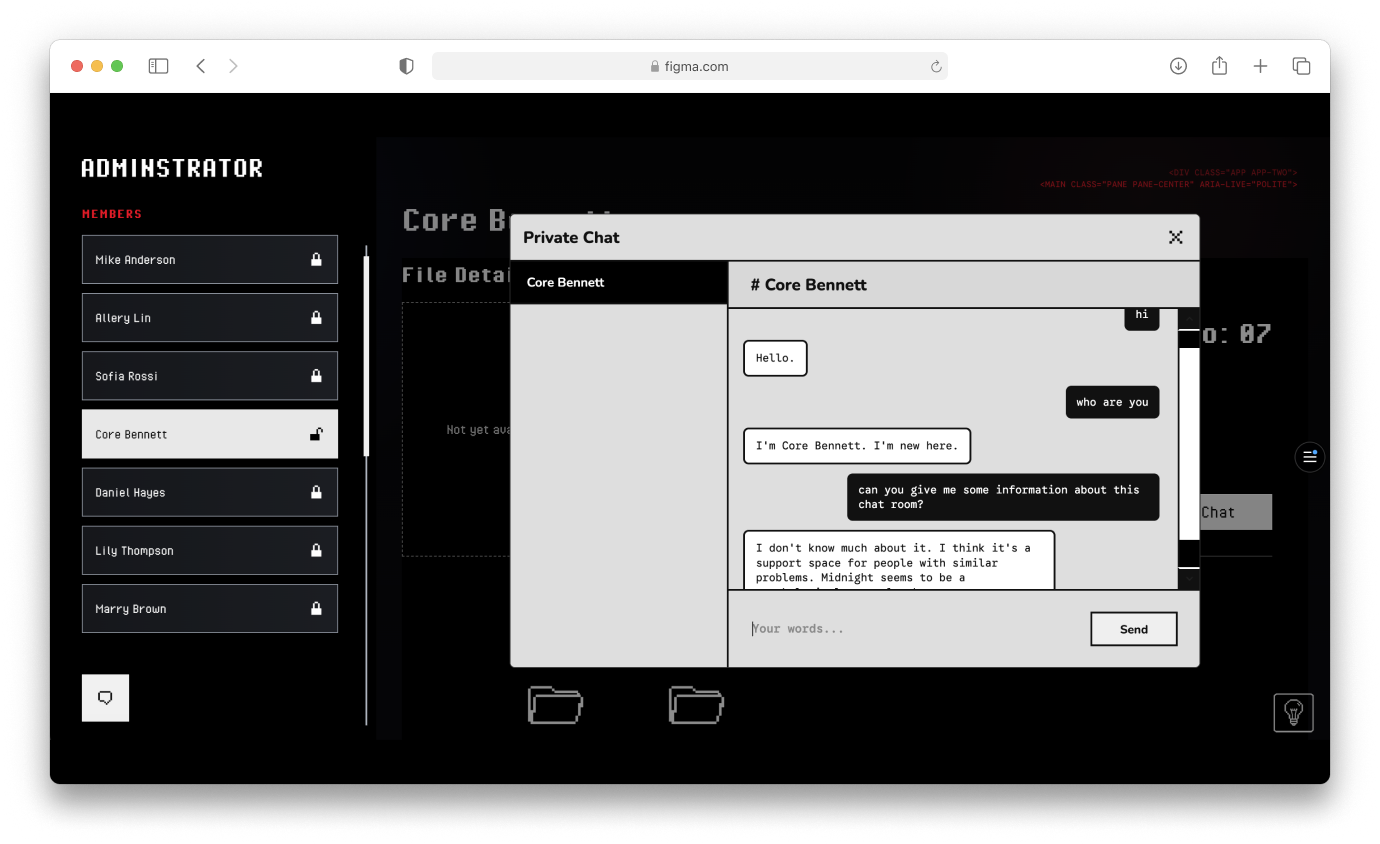Click the chat messages scrollbar thumb
This screenshot has height=844, width=1380.
click(1189, 443)
